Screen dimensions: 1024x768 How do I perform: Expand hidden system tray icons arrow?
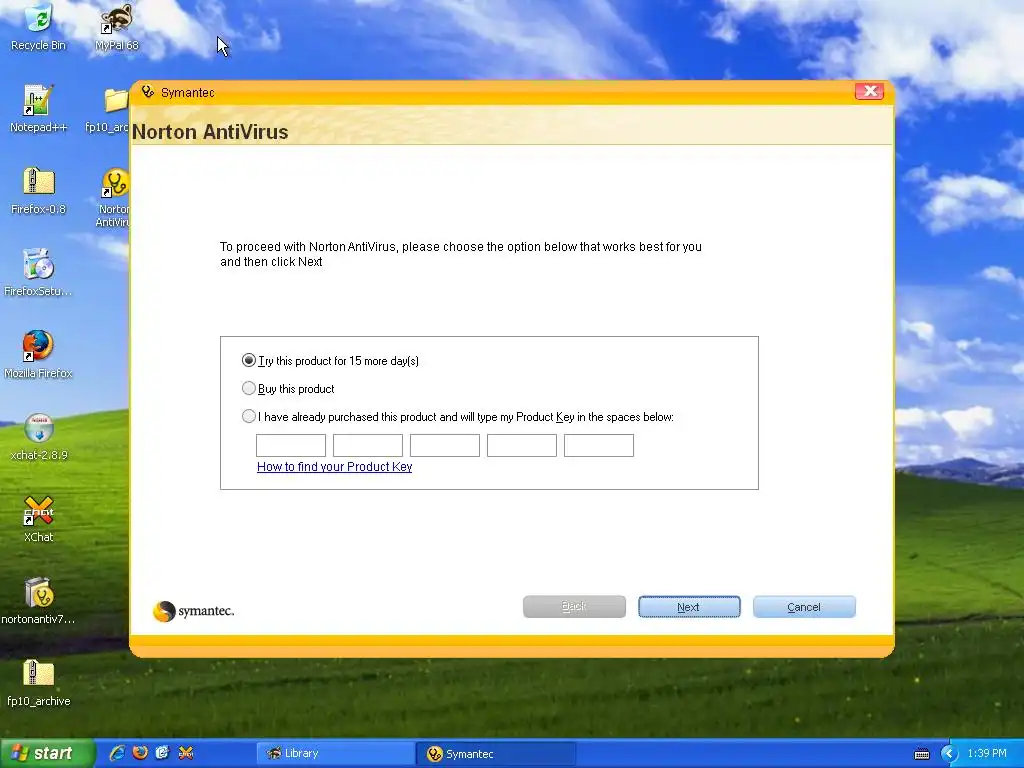[949, 754]
